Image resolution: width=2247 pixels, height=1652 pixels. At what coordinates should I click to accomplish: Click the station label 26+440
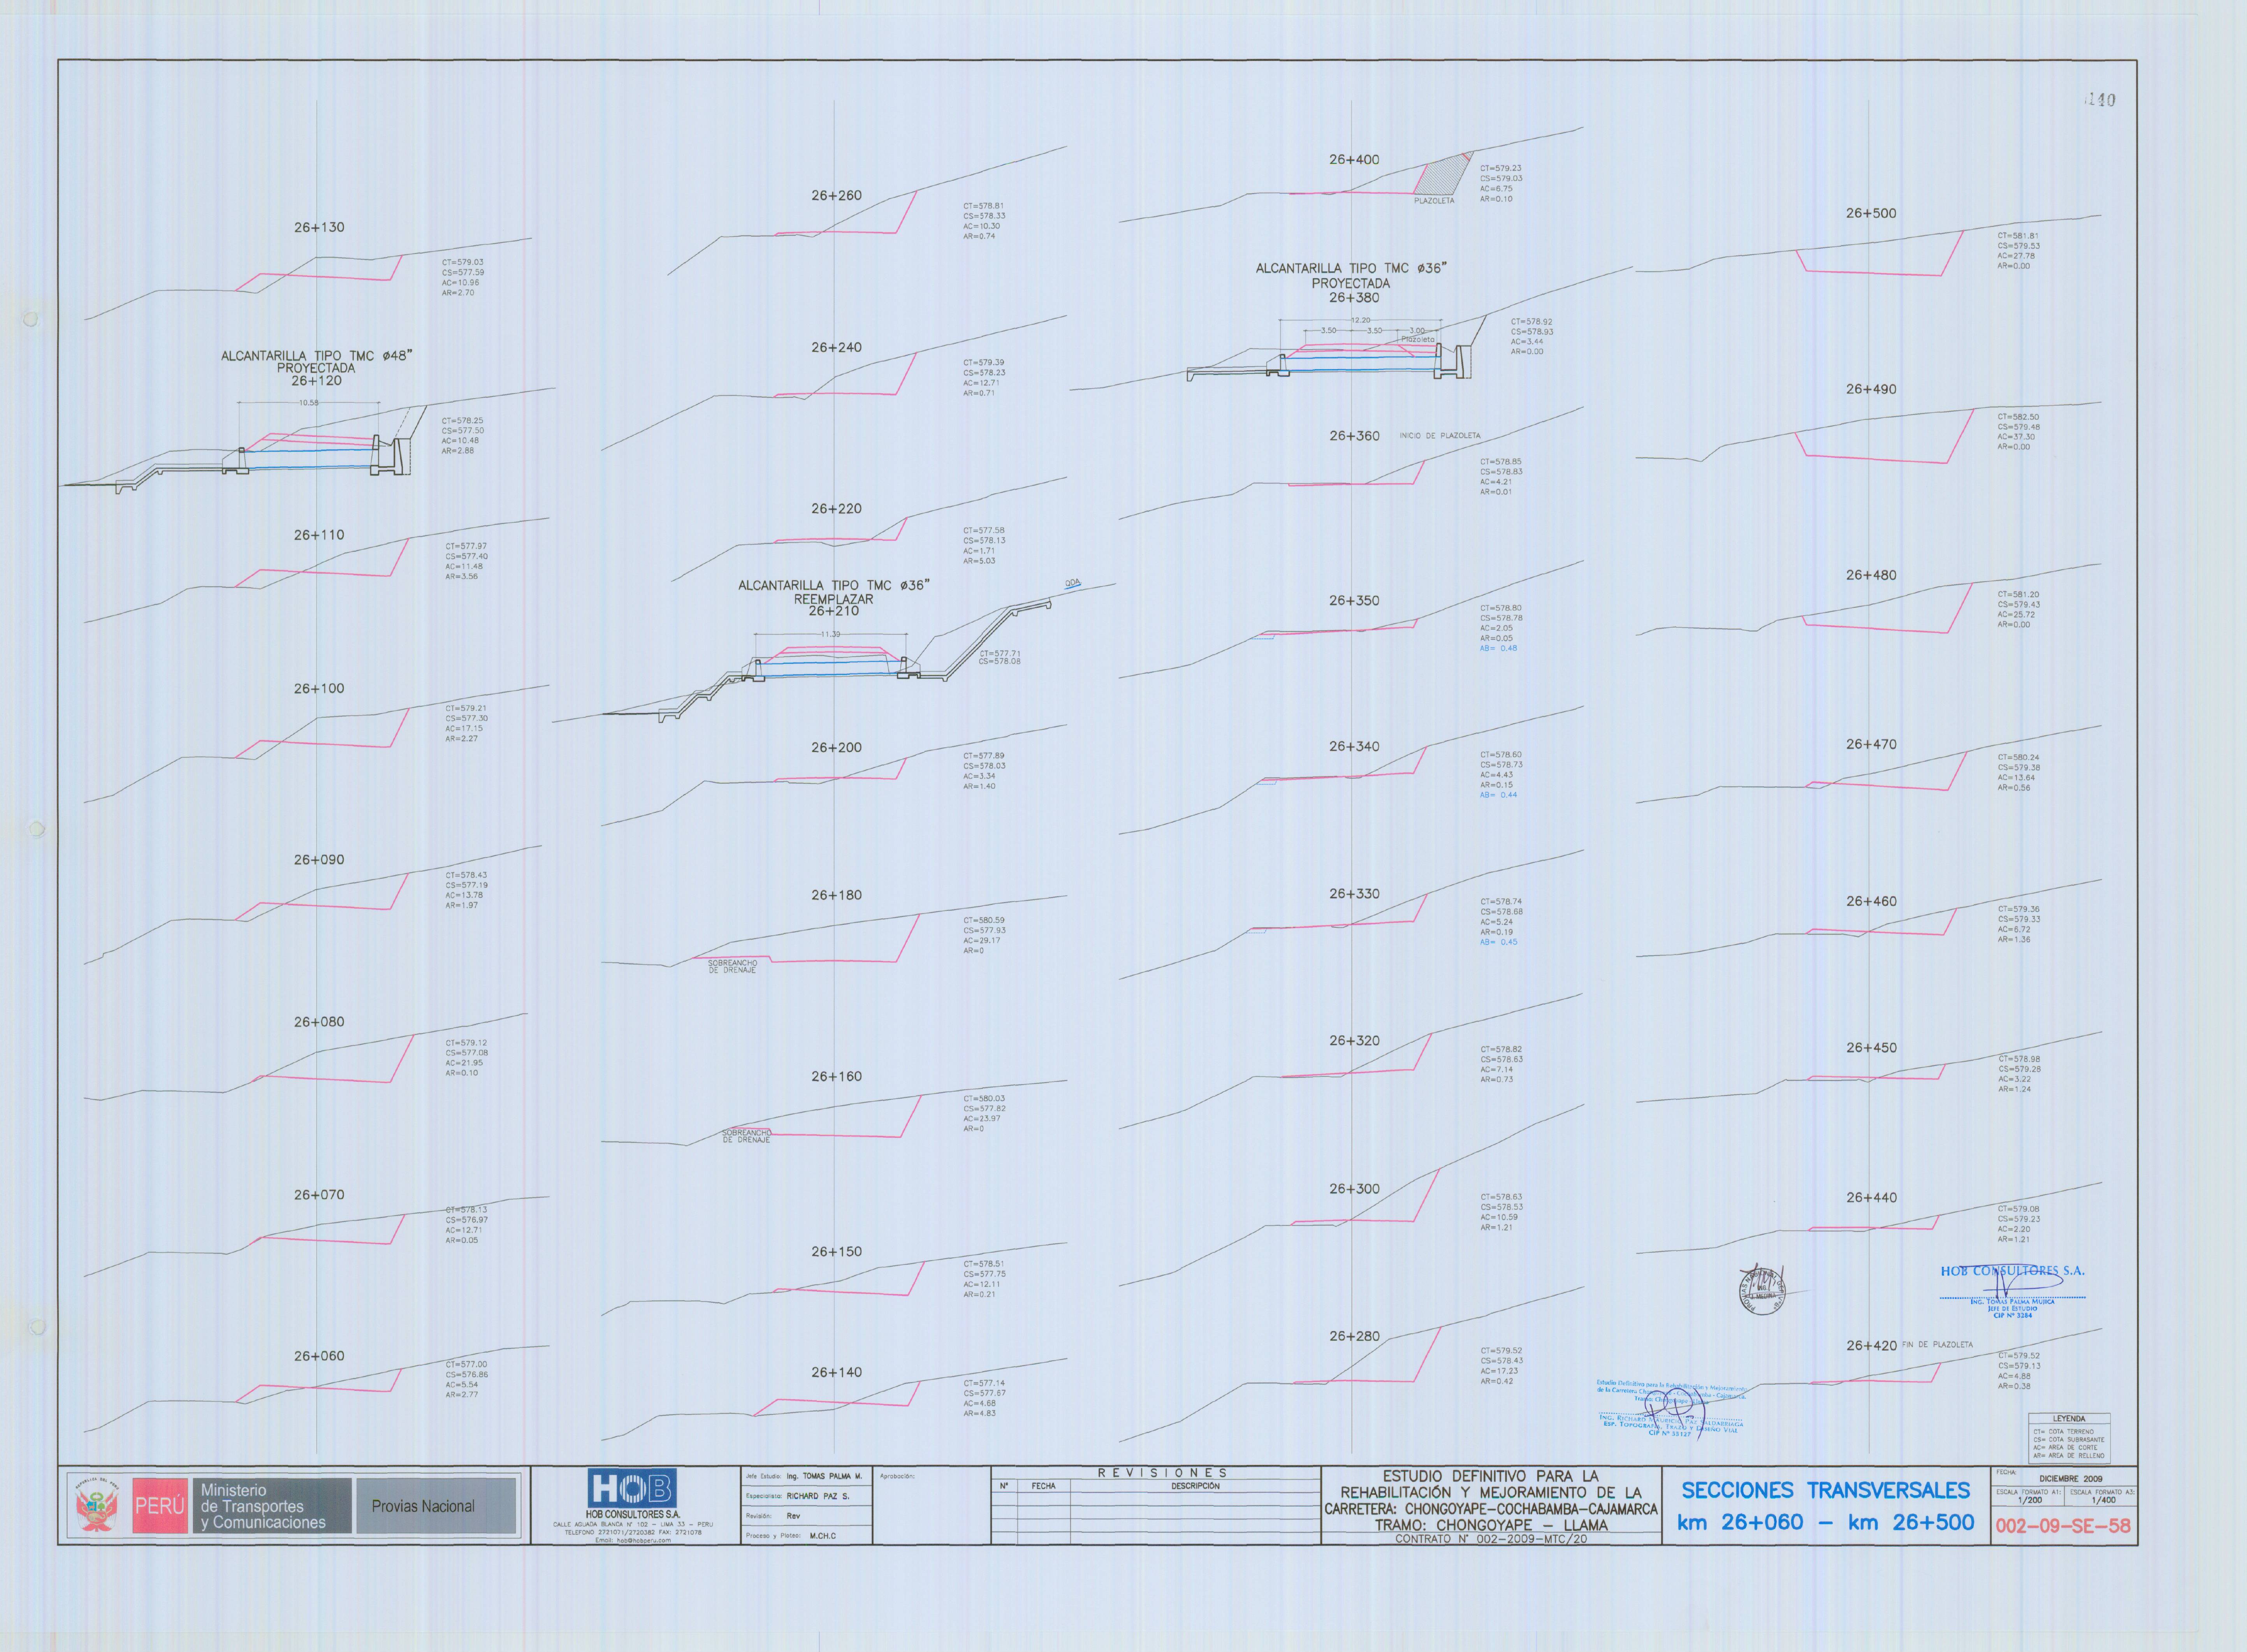click(x=1871, y=1198)
